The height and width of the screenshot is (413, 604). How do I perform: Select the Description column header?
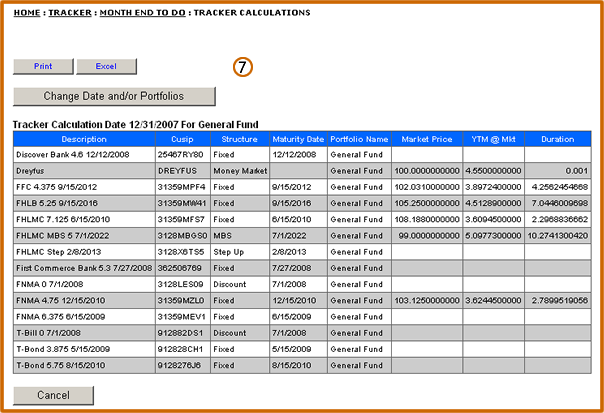tap(84, 139)
